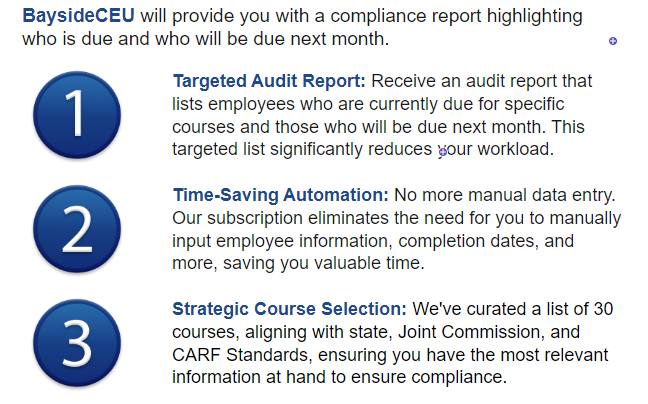
Task: Select the 'Strategic Course Selection:' heading
Action: click(x=289, y=308)
